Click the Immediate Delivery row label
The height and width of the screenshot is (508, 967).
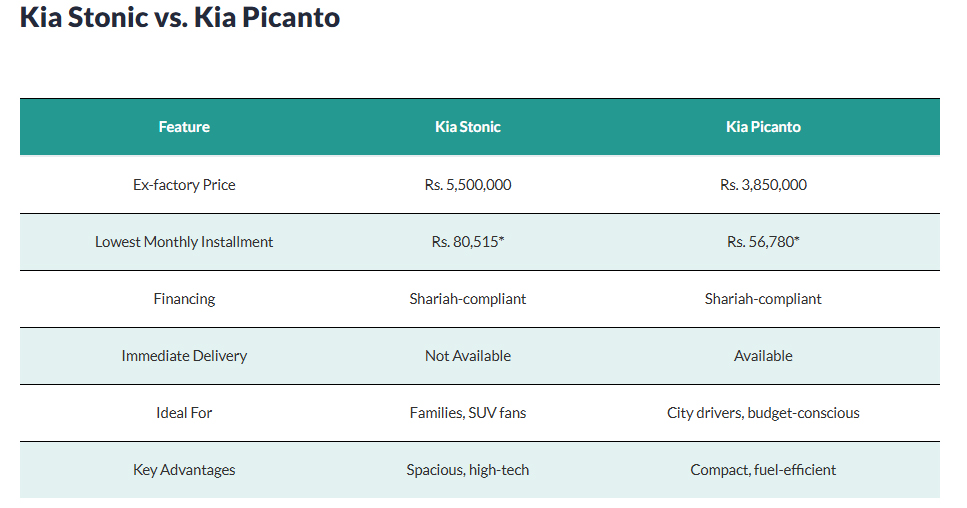coord(184,356)
